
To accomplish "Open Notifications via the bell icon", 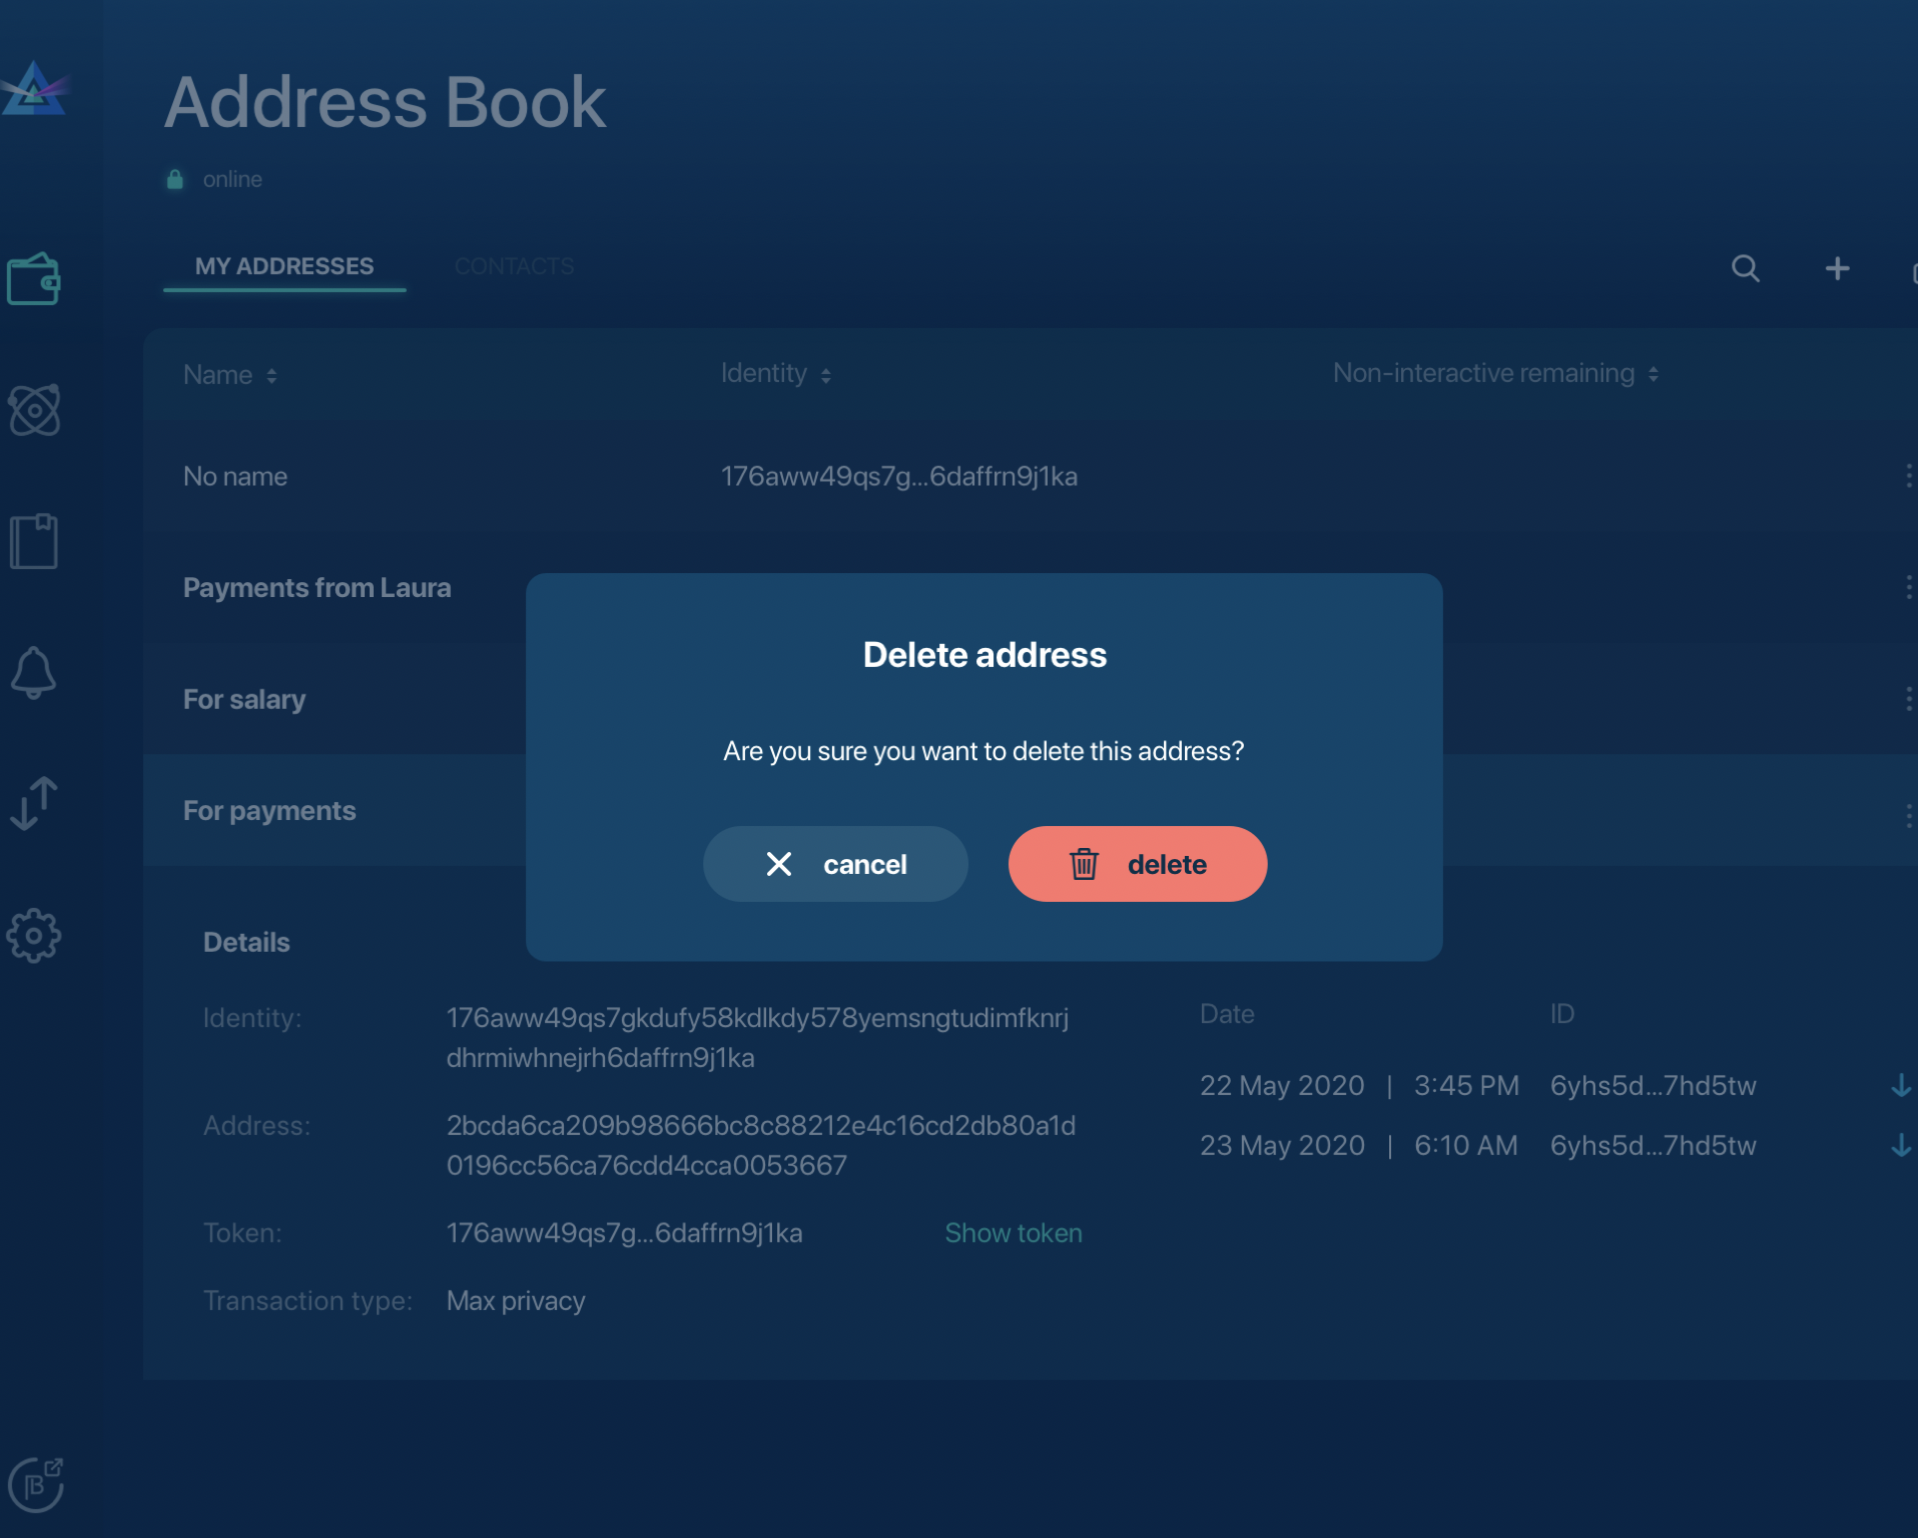I will point(35,672).
